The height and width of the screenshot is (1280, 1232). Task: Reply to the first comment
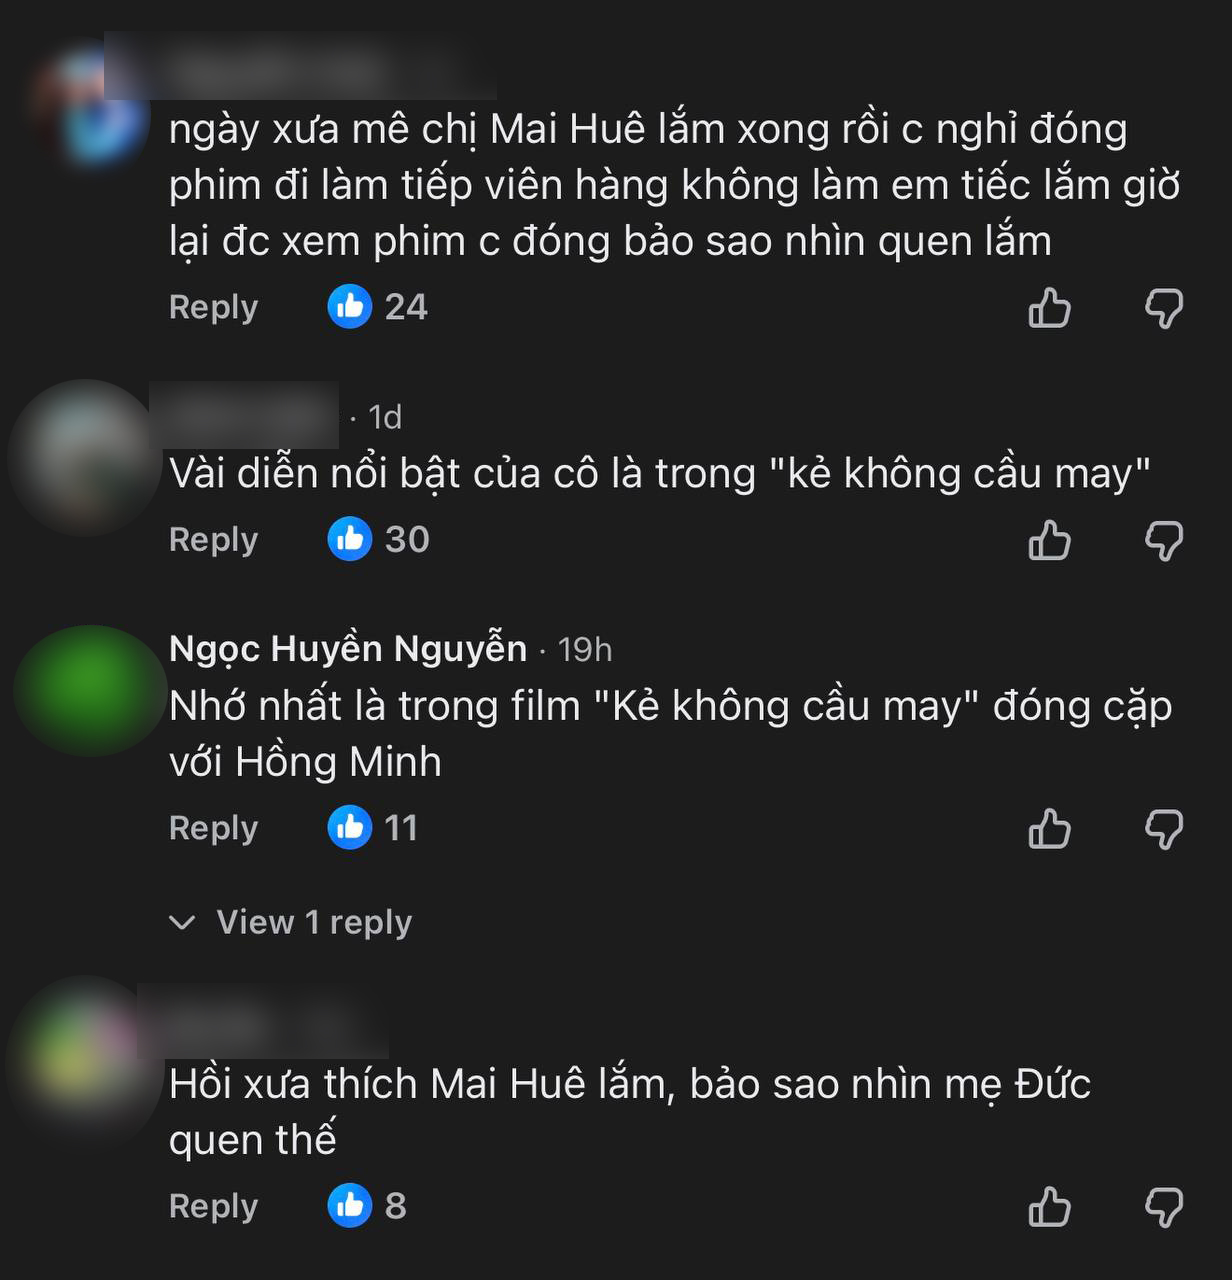212,308
